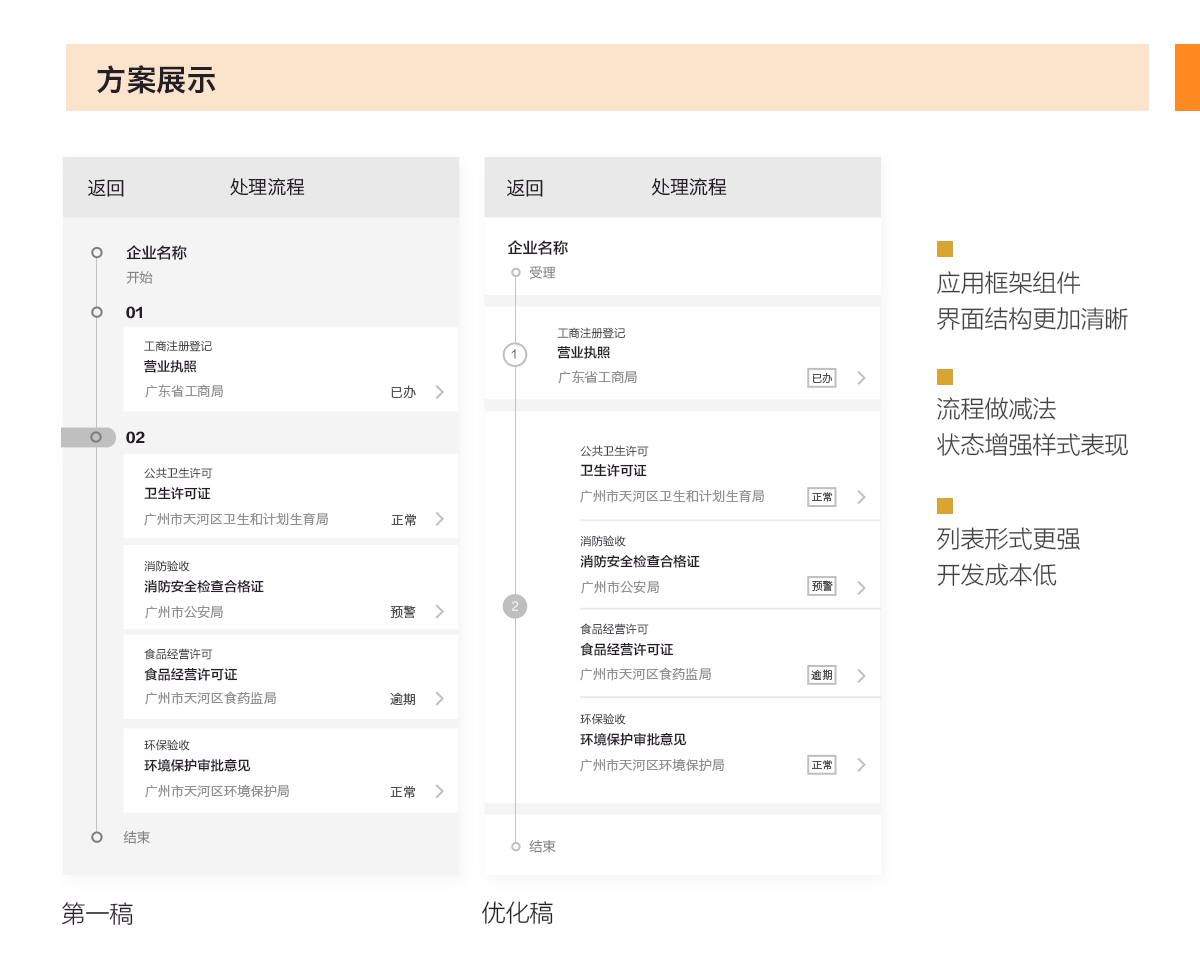Click the 结束 end node in 第一稿
Image resolution: width=1200 pixels, height=960 pixels.
[x=97, y=837]
